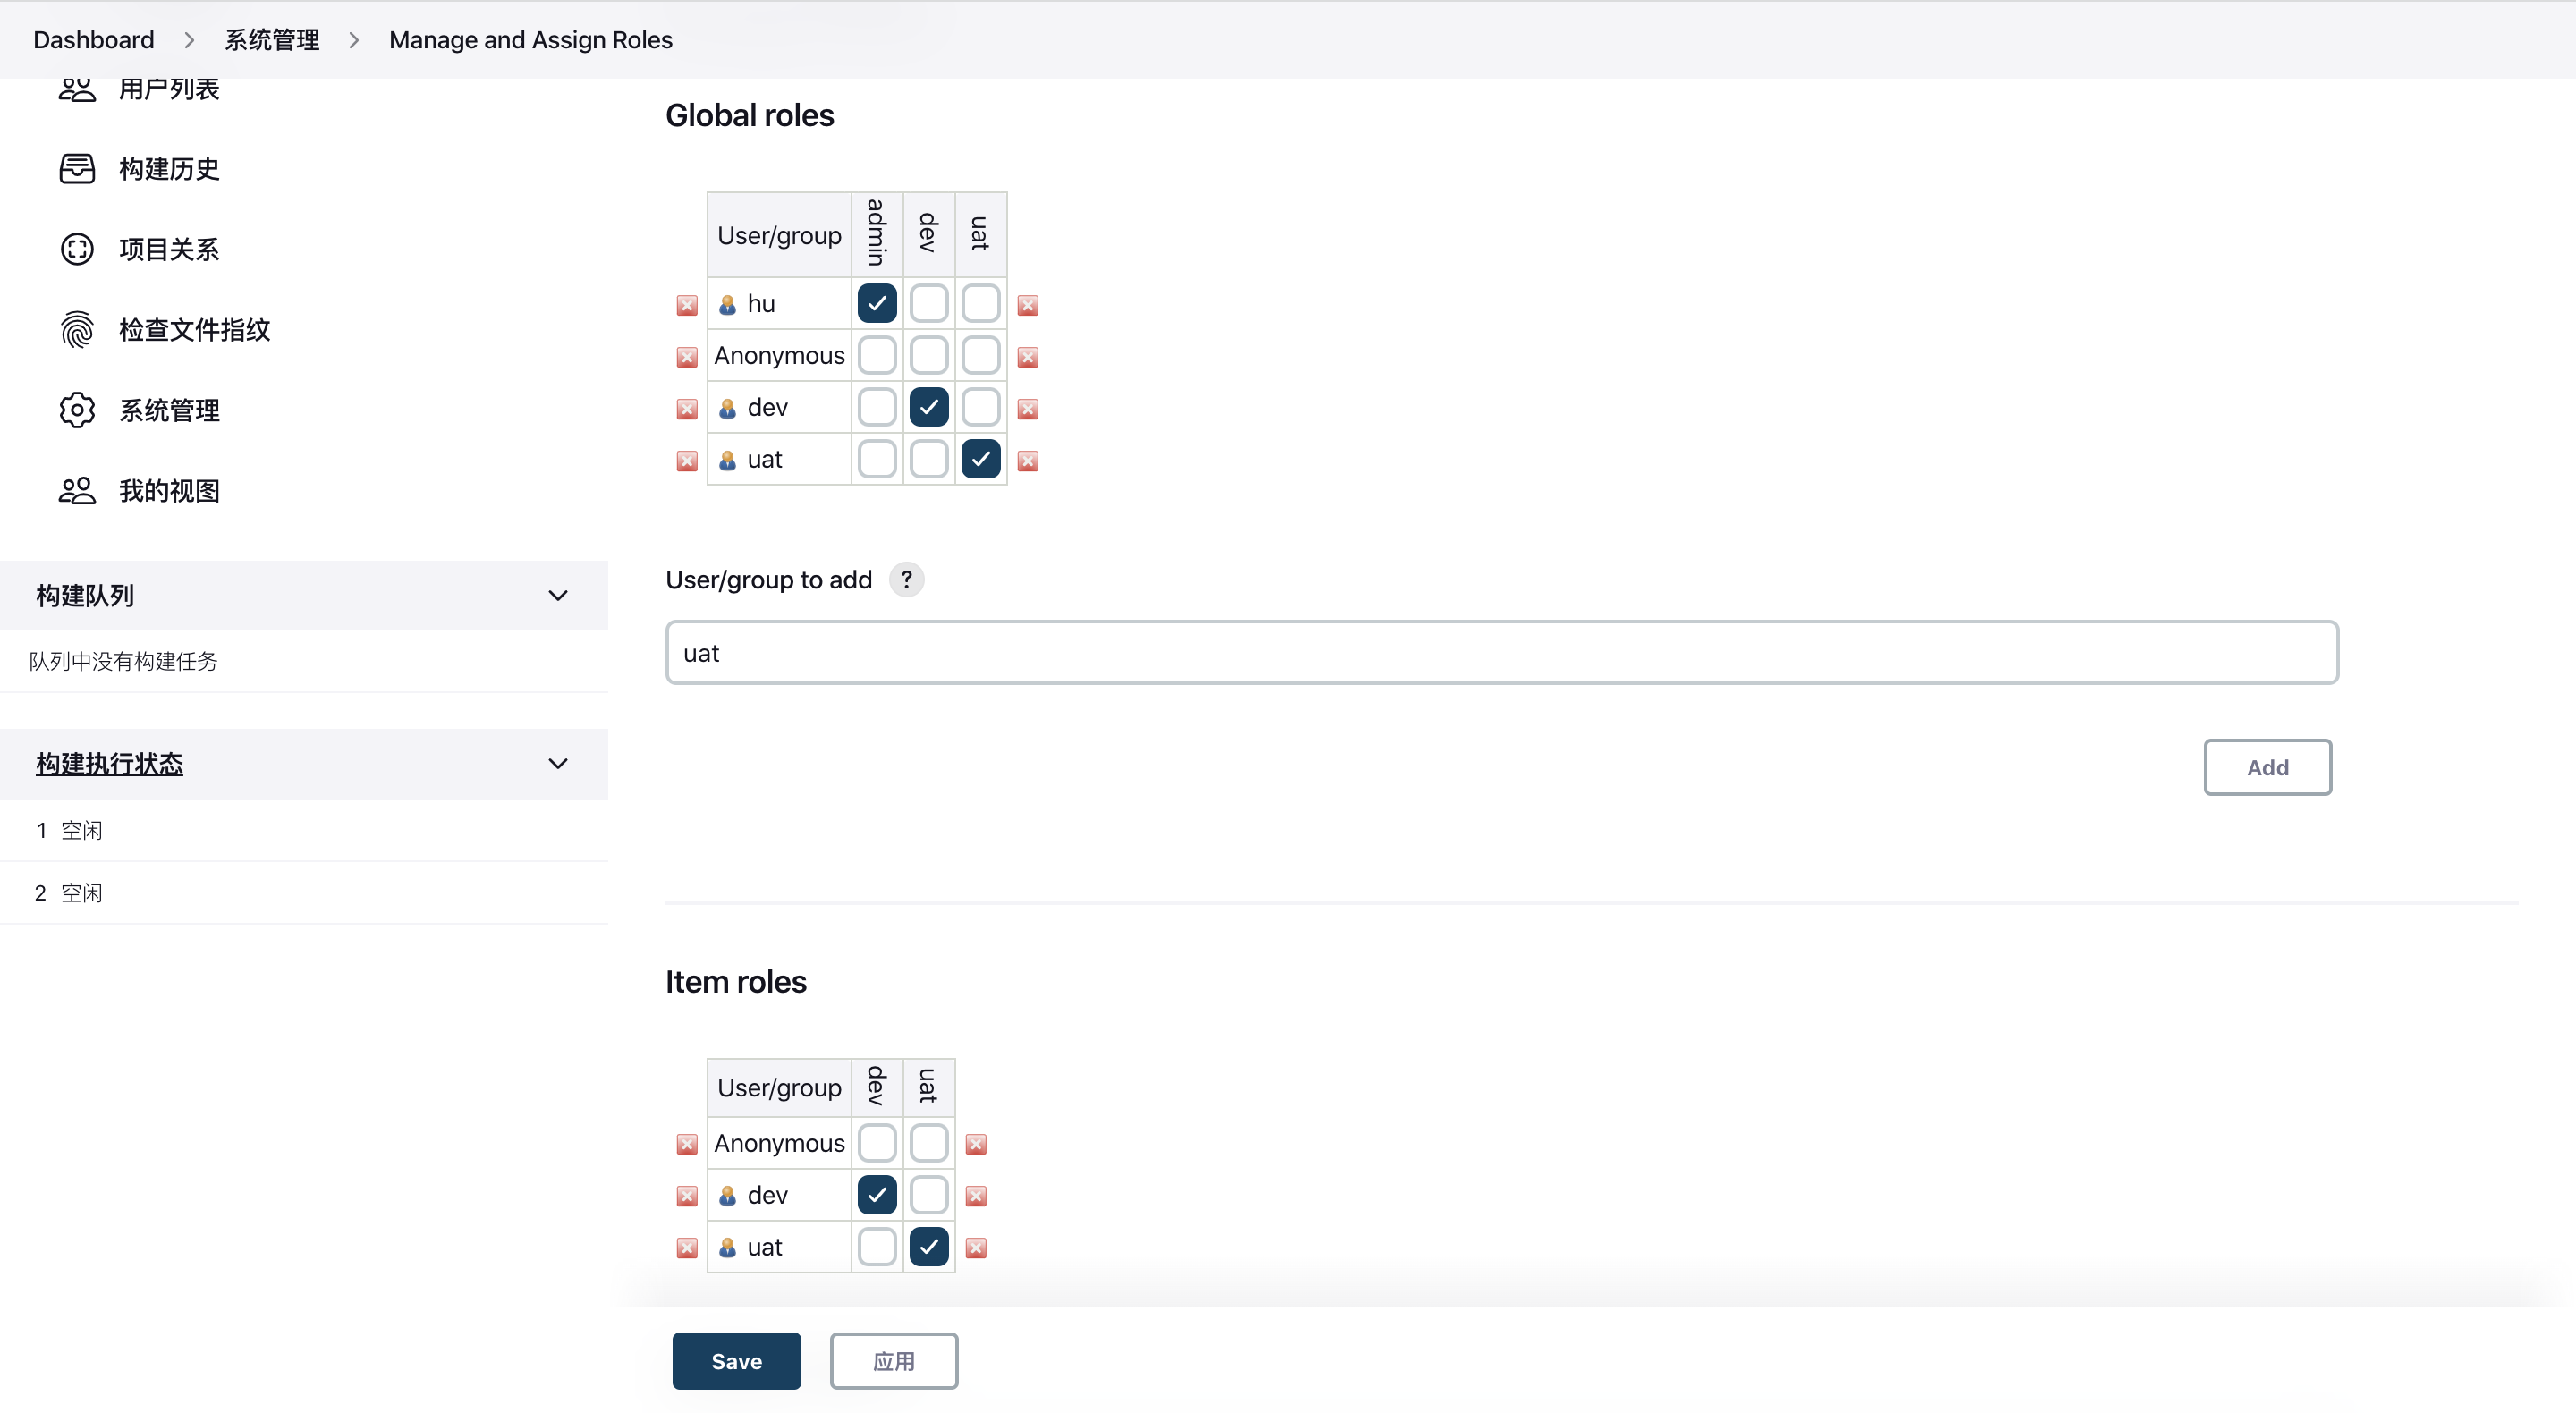
Task: Click admin column header, Global roles
Action: point(877,234)
